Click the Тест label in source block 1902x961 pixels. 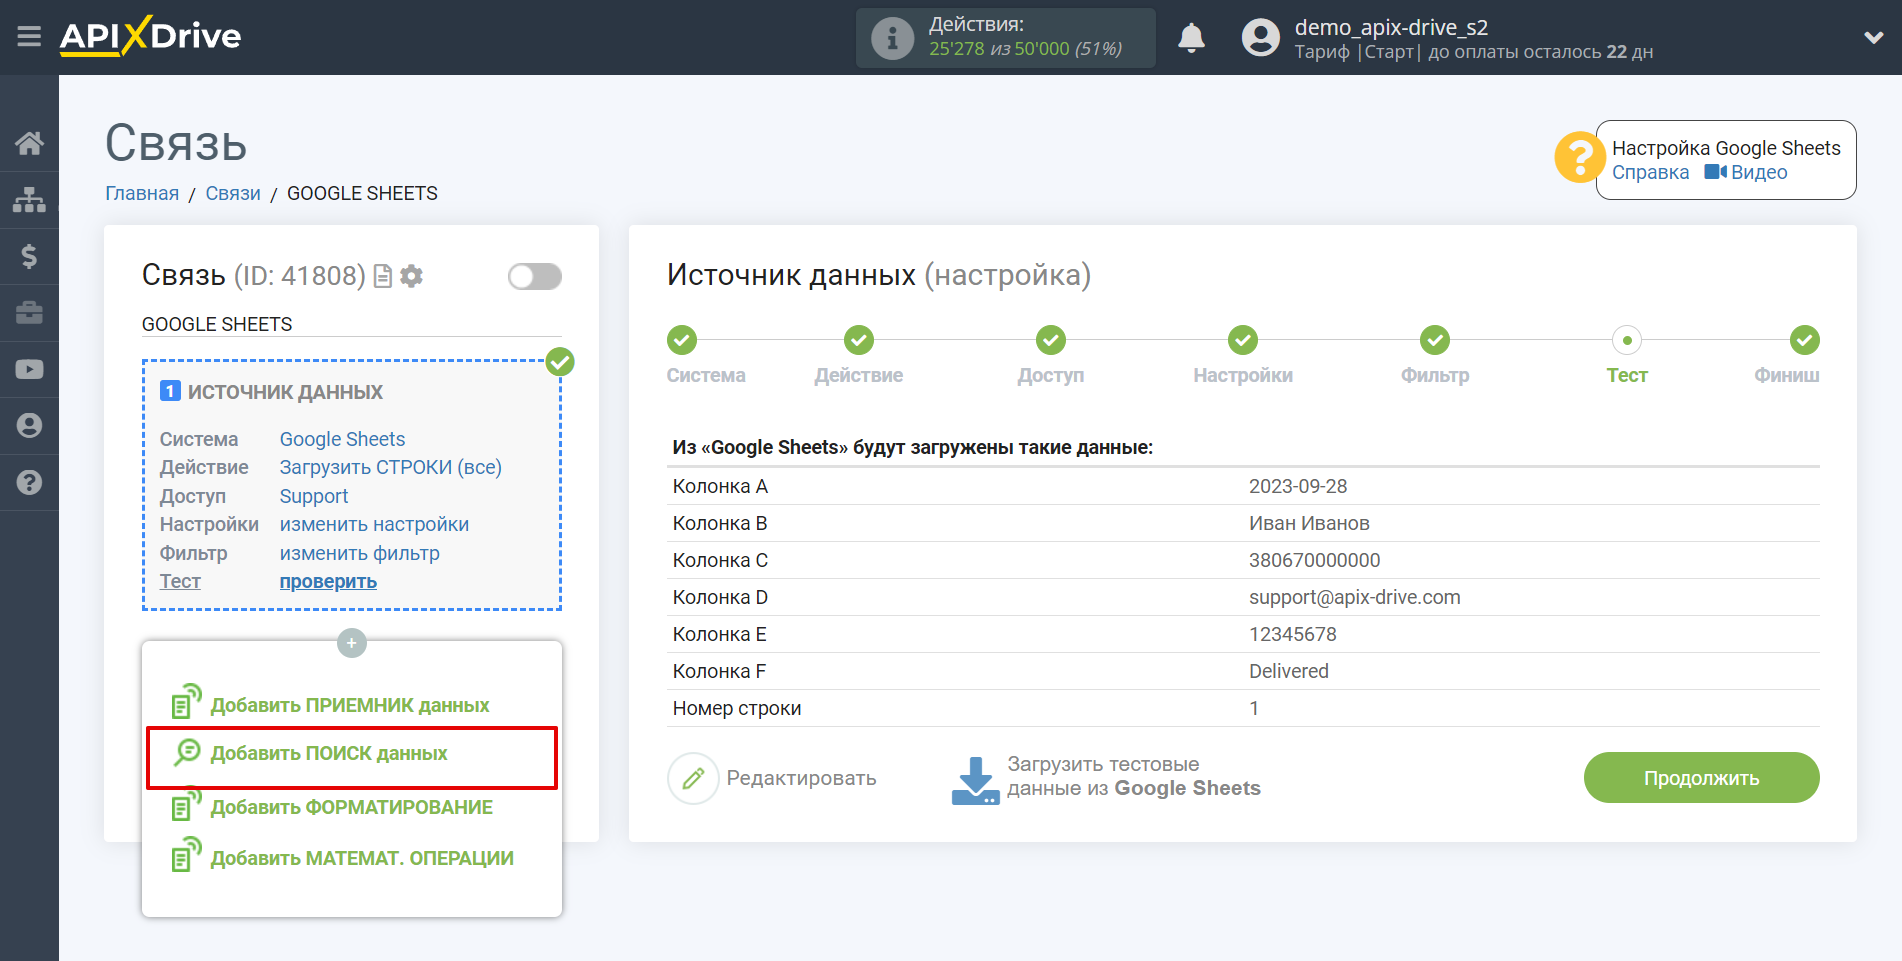pos(180,581)
